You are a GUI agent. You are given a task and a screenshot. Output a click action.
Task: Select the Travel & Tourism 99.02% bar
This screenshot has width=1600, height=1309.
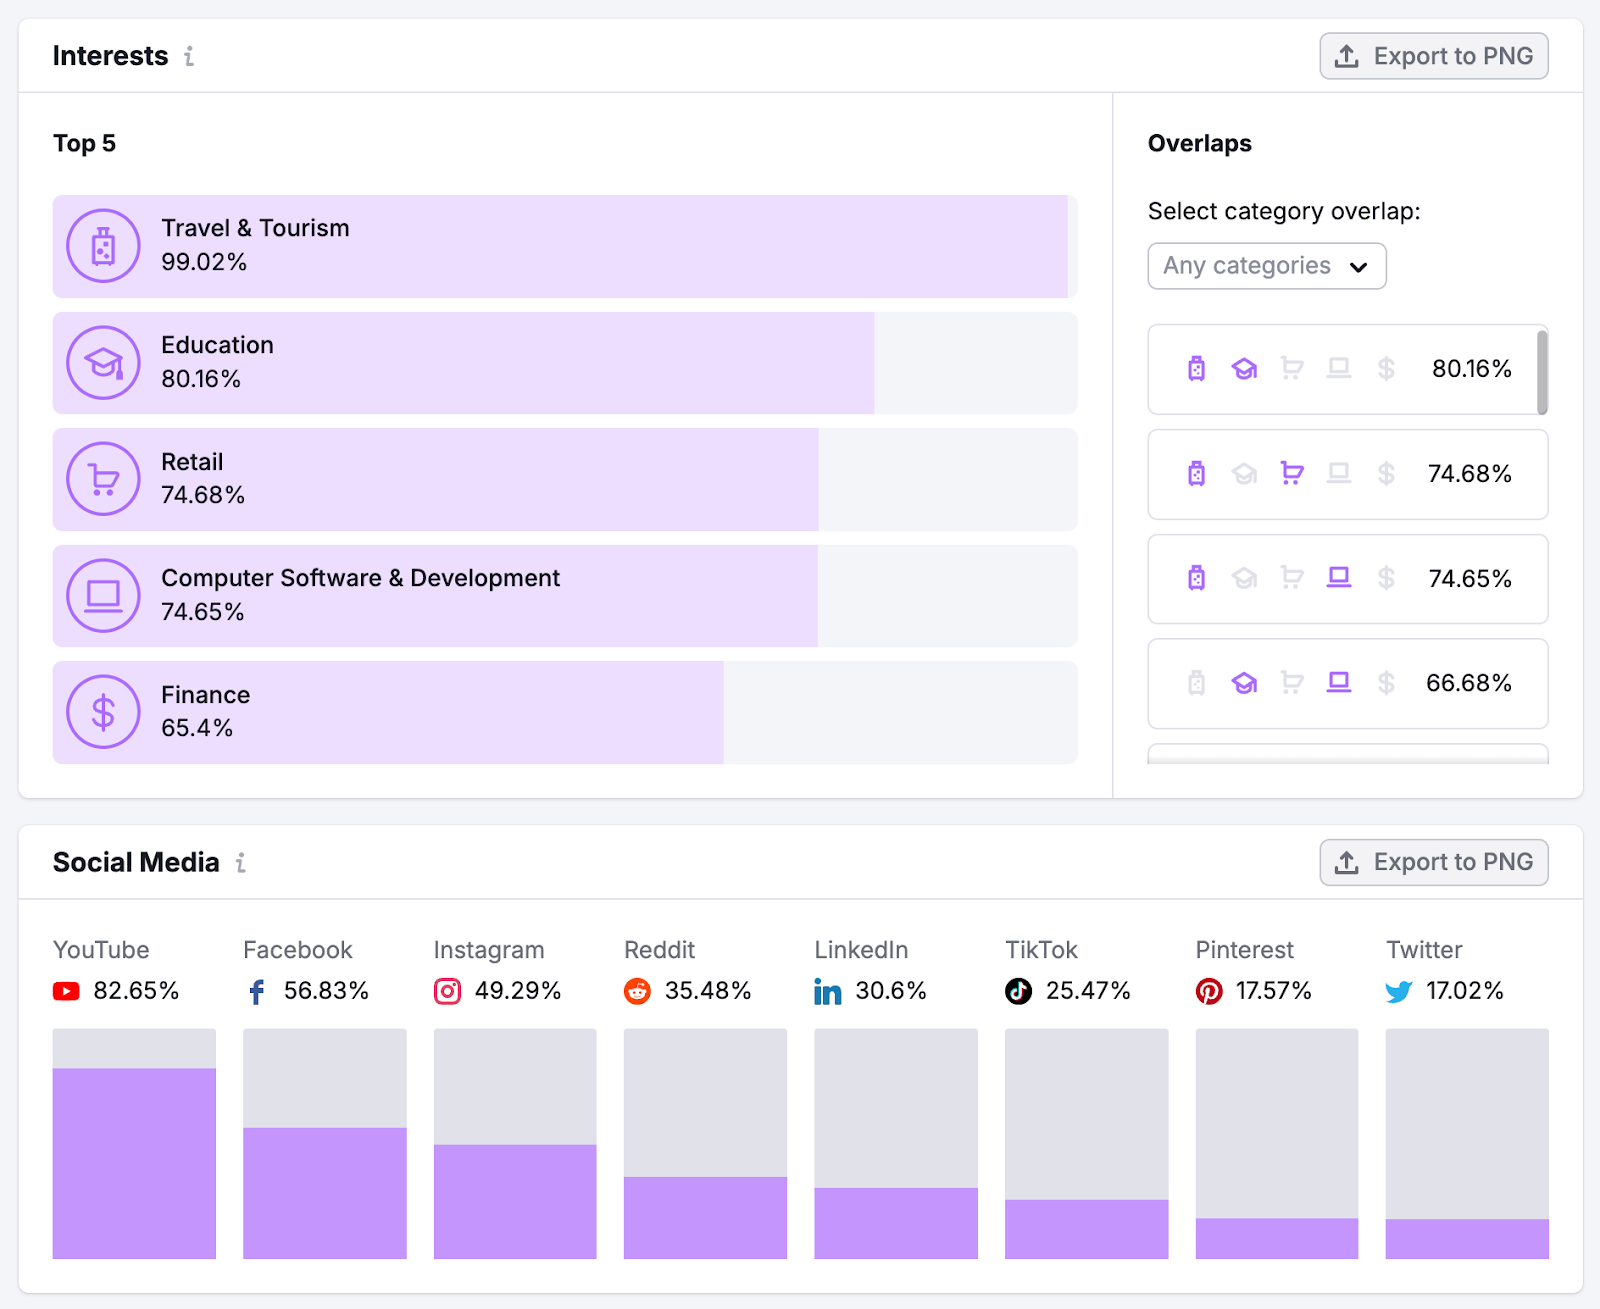coord(565,246)
